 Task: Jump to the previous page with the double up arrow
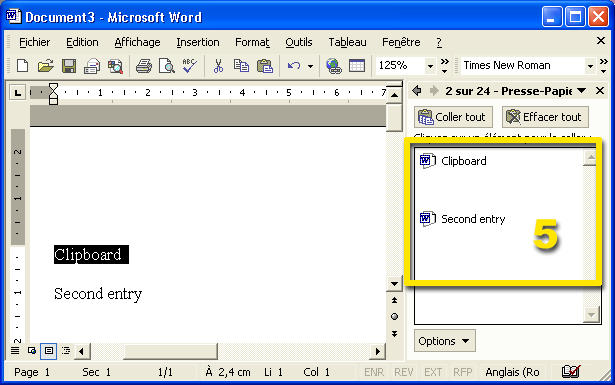[395, 300]
